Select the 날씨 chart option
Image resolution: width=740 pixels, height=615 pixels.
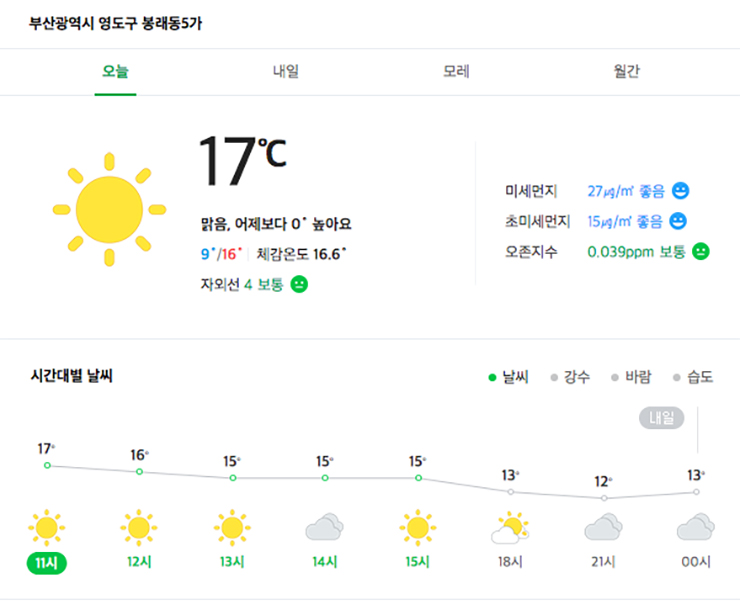point(509,377)
